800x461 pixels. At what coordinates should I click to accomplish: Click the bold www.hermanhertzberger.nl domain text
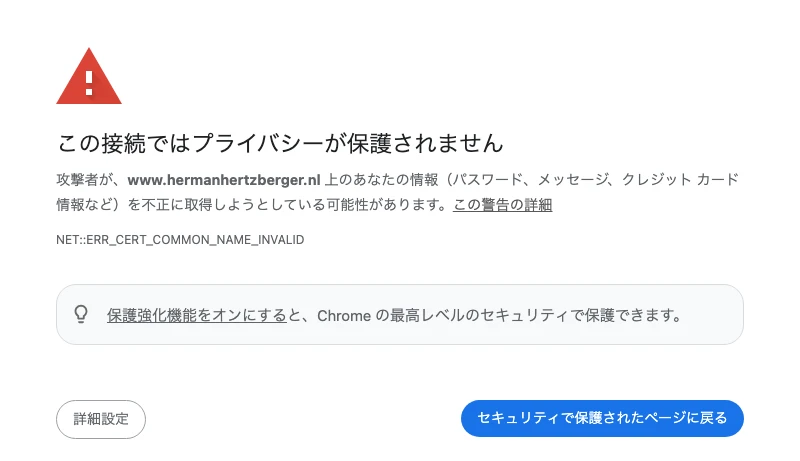(x=225, y=180)
